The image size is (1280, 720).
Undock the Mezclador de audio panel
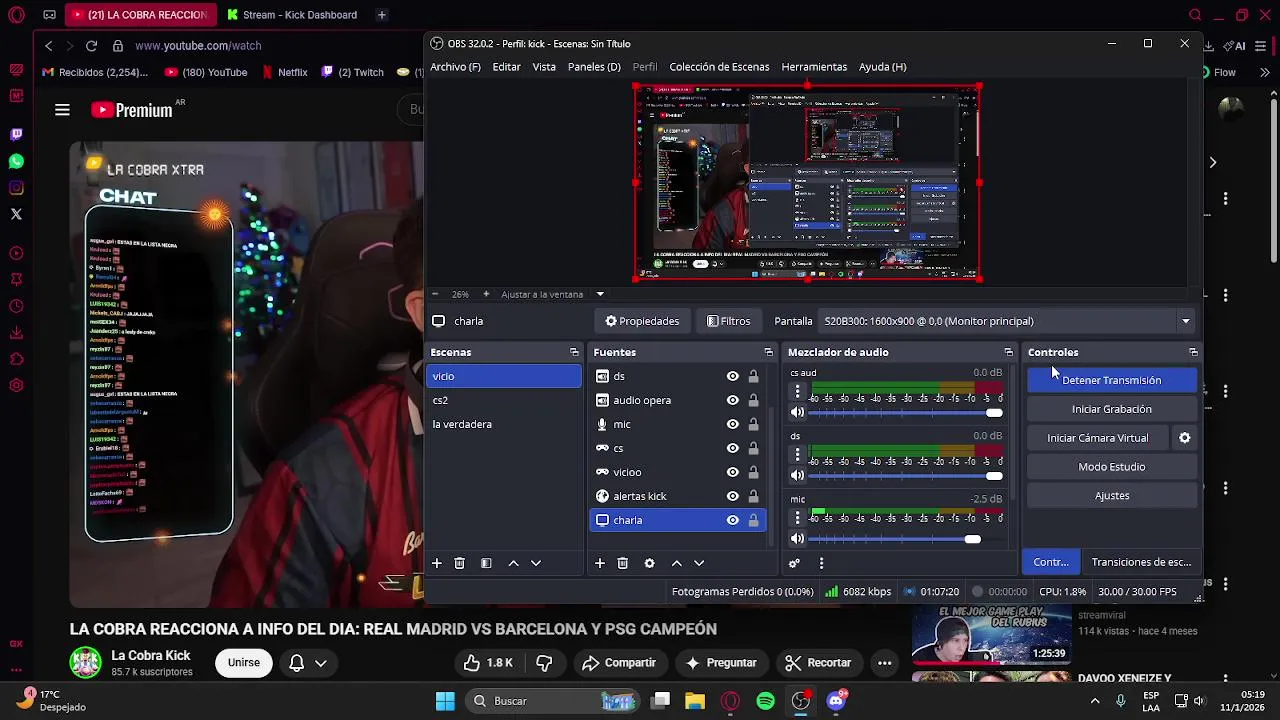point(1008,352)
